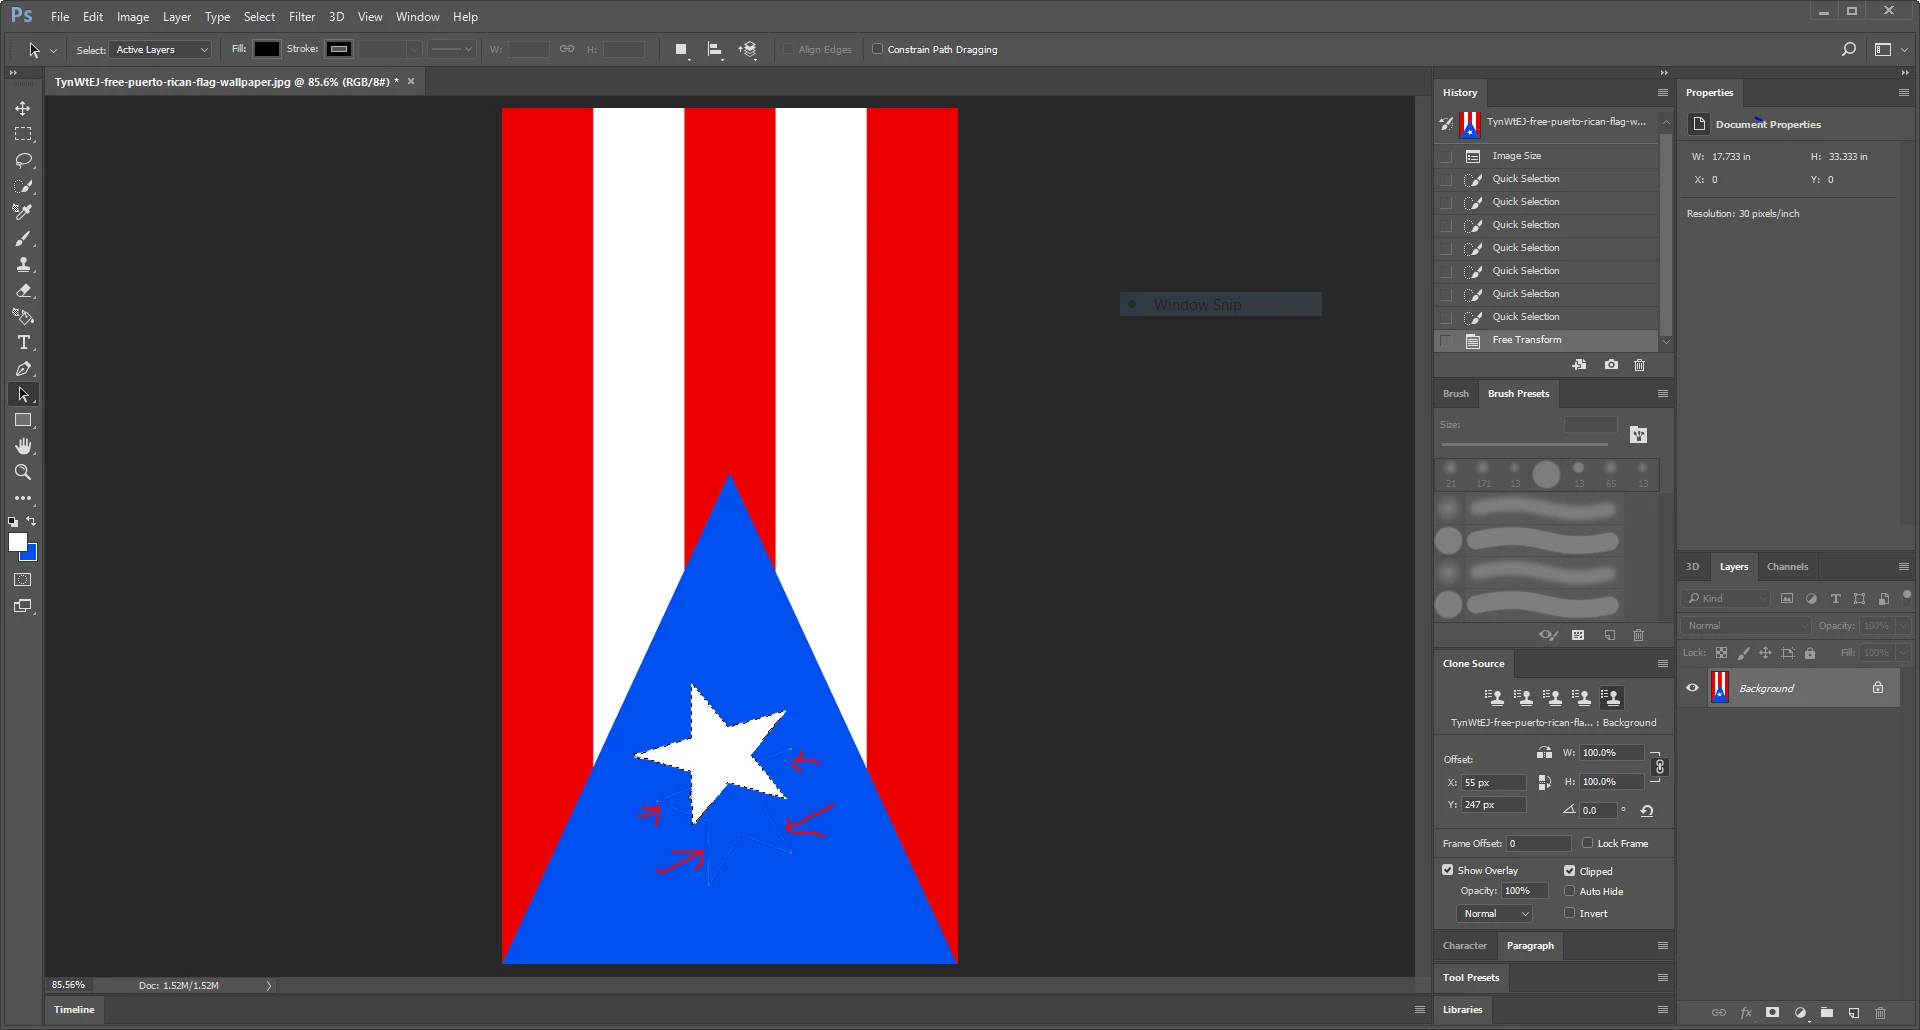The width and height of the screenshot is (1920, 1030).
Task: Toggle Background layer visibility
Action: 1692,688
